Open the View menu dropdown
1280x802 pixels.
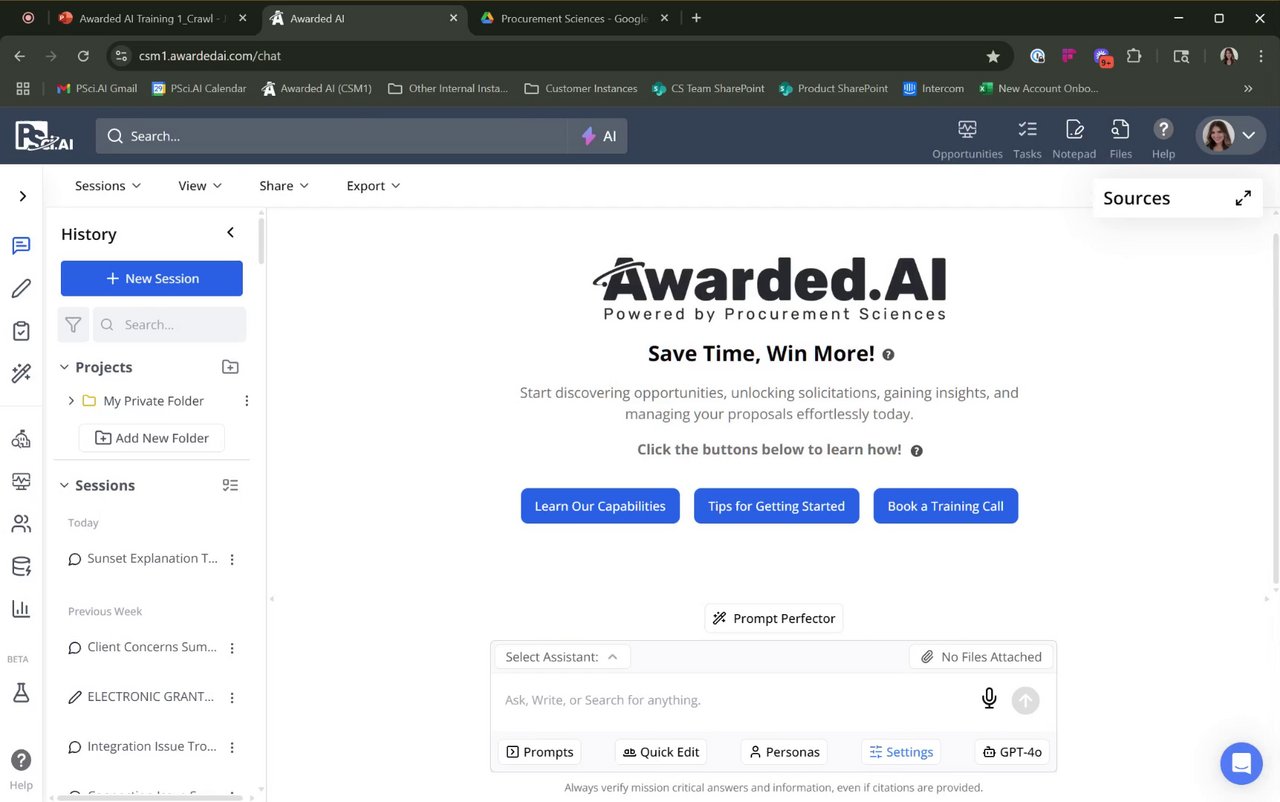200,186
